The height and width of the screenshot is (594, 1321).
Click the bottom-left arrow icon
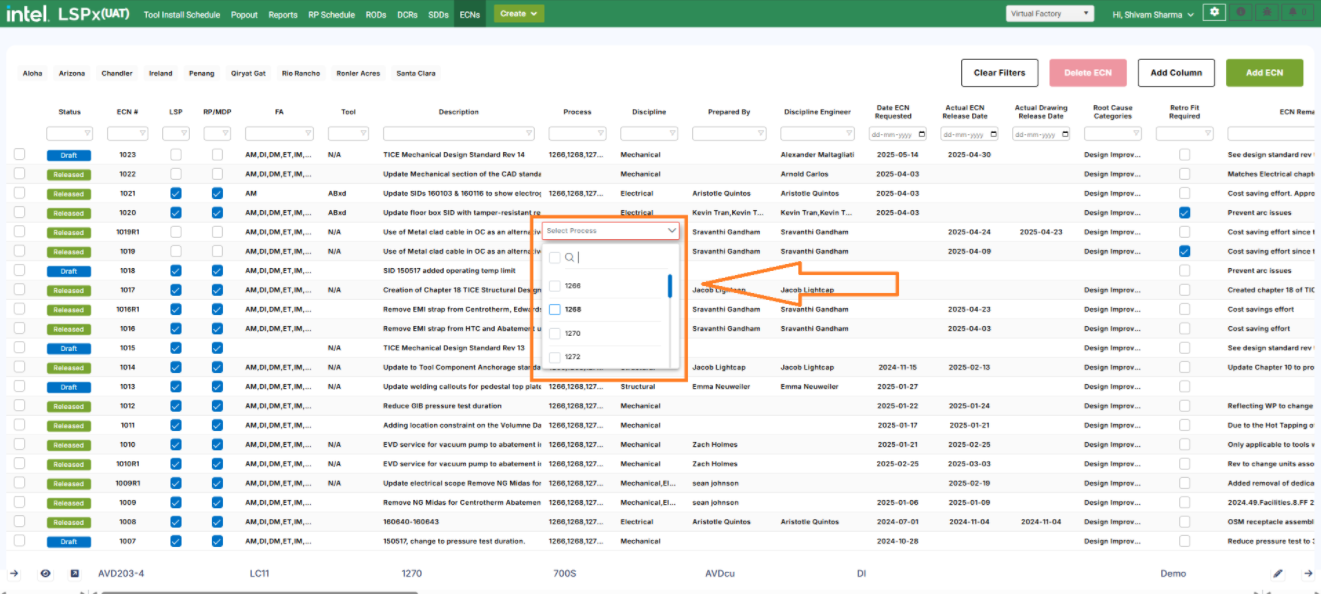(14, 573)
